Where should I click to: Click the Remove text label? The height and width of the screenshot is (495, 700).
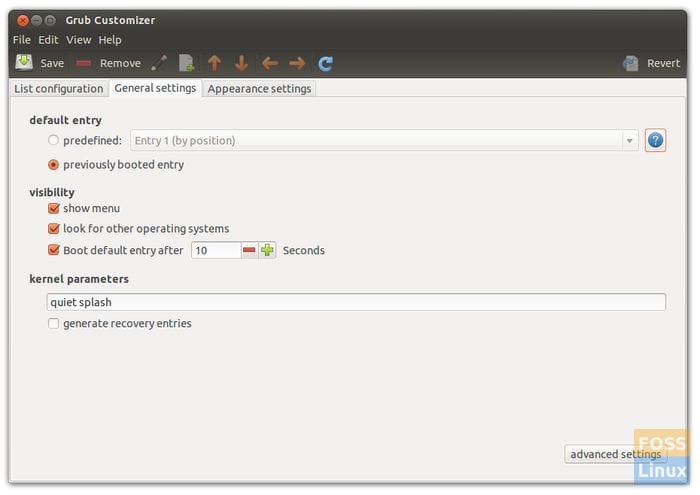(120, 63)
